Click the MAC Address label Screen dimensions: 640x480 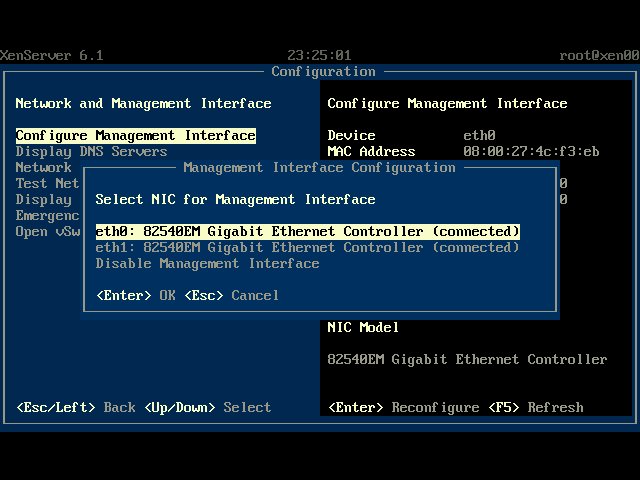tap(371, 151)
